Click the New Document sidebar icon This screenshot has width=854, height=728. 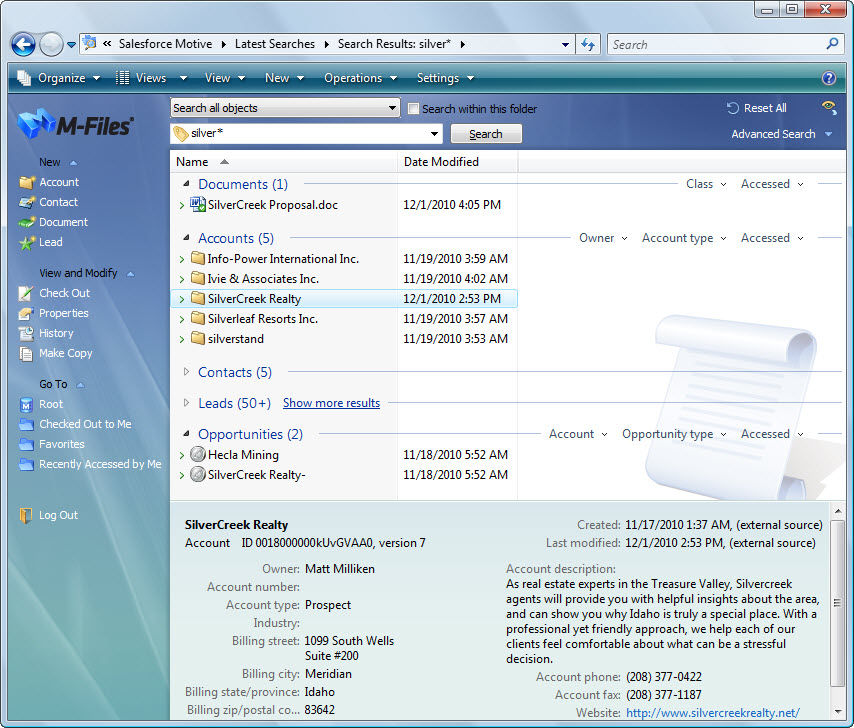(x=26, y=222)
